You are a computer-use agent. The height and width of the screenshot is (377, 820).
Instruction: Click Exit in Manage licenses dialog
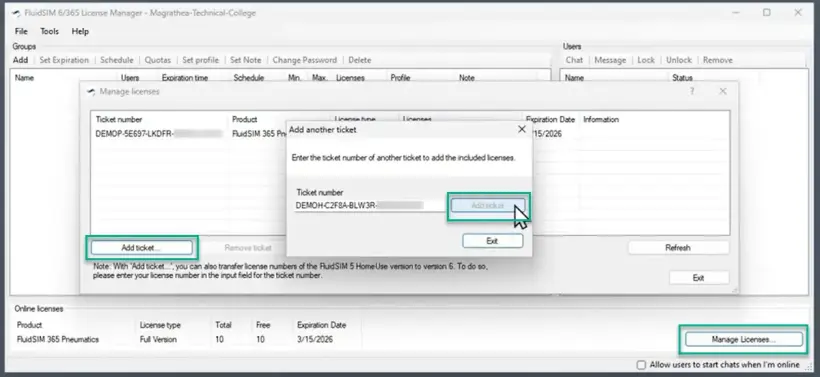[x=699, y=278]
